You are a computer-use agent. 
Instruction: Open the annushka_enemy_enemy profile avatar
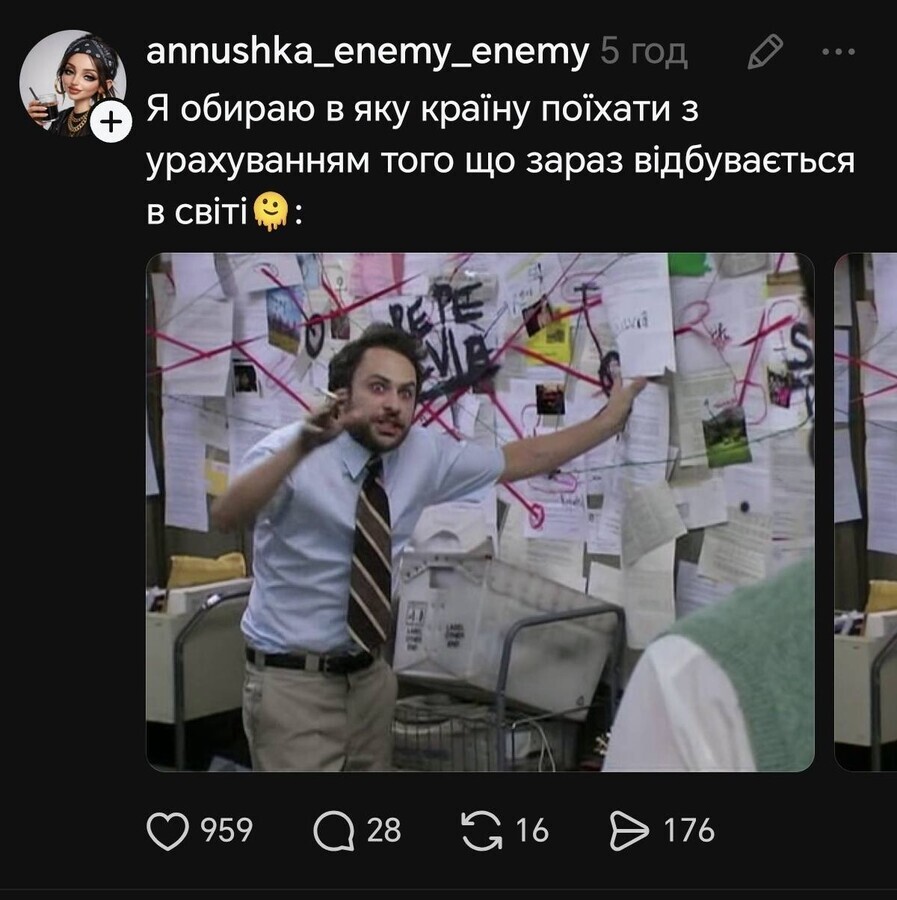[x=73, y=83]
